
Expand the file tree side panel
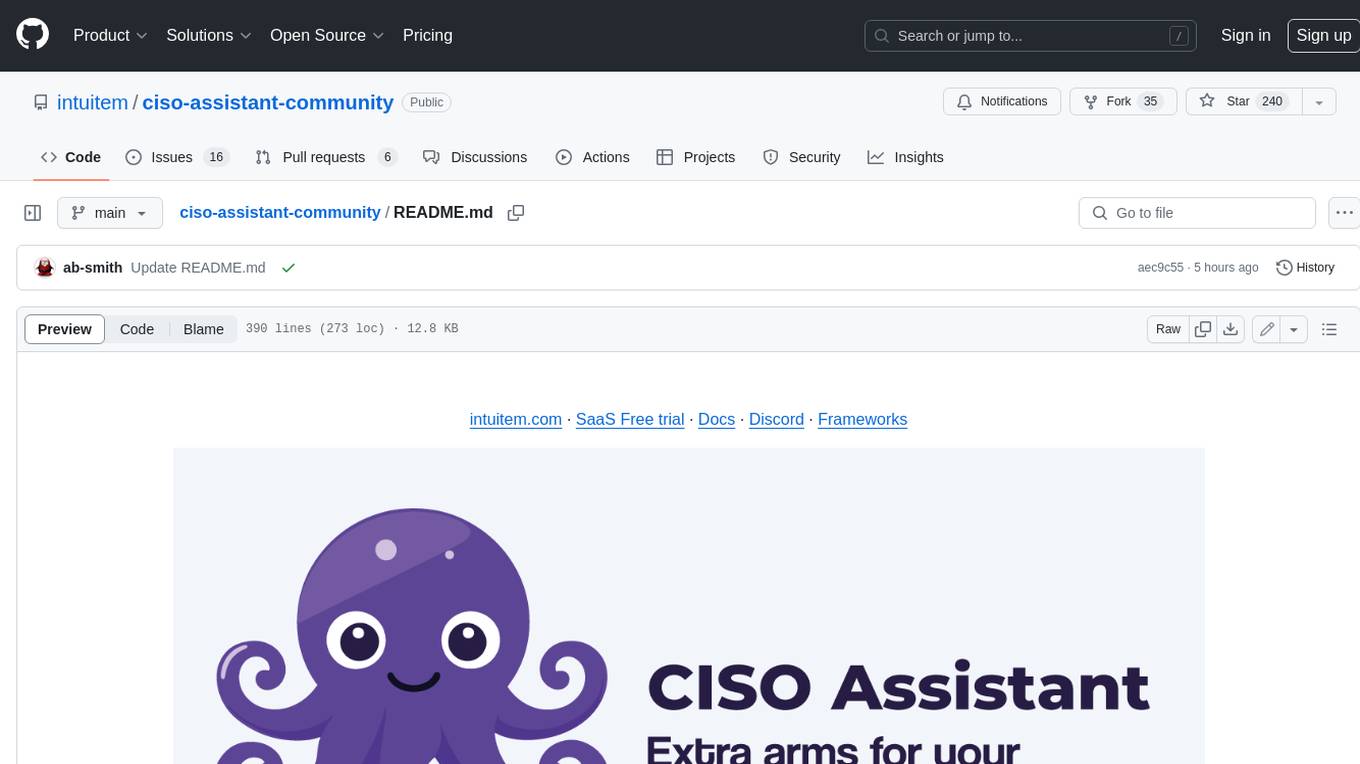pyautogui.click(x=33, y=213)
